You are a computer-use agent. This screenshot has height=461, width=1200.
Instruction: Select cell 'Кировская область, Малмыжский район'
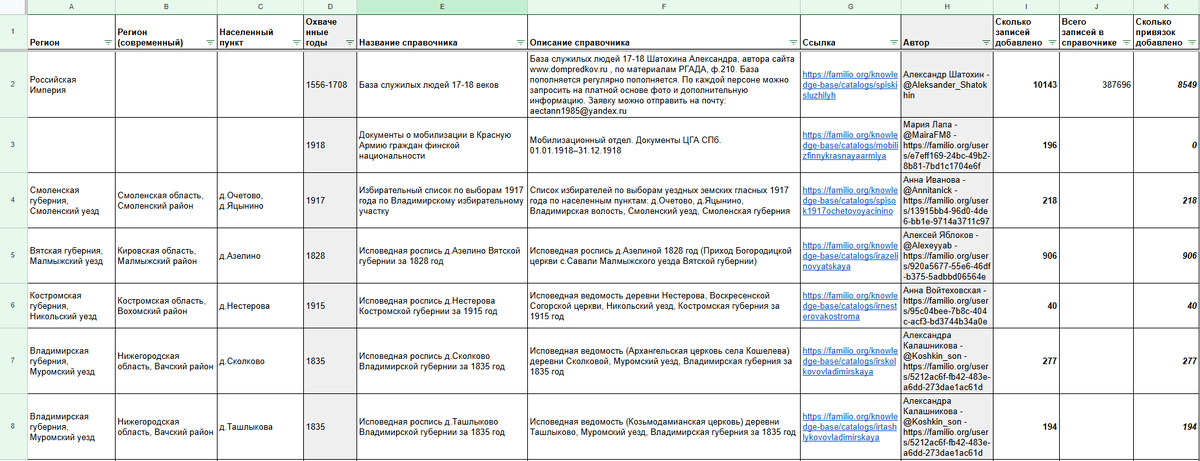coord(164,256)
